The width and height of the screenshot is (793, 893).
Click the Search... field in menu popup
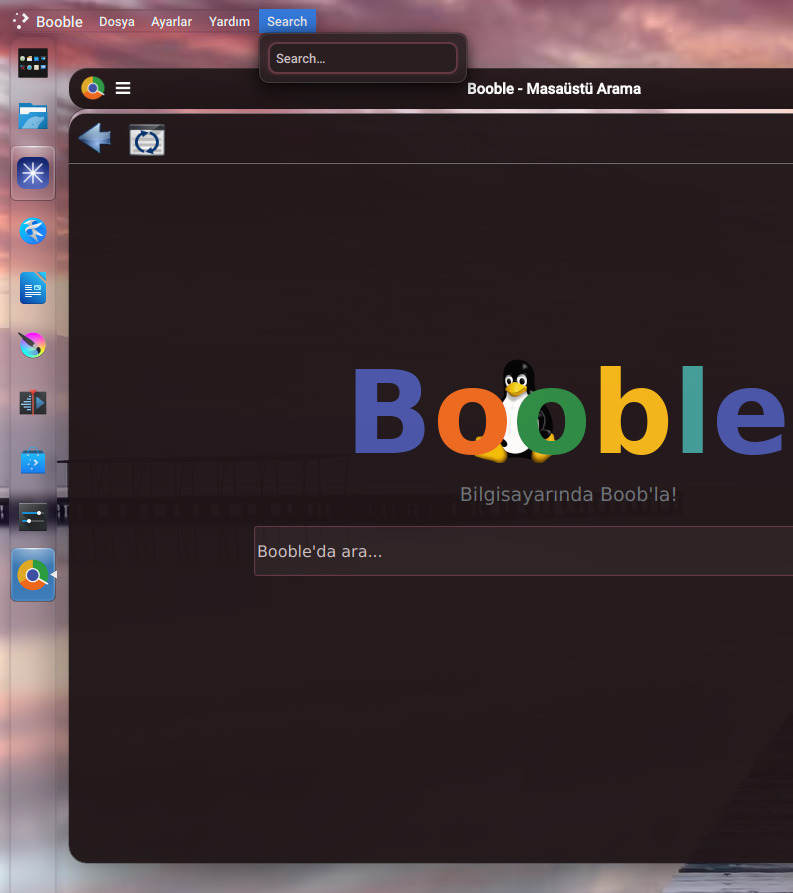[362, 58]
